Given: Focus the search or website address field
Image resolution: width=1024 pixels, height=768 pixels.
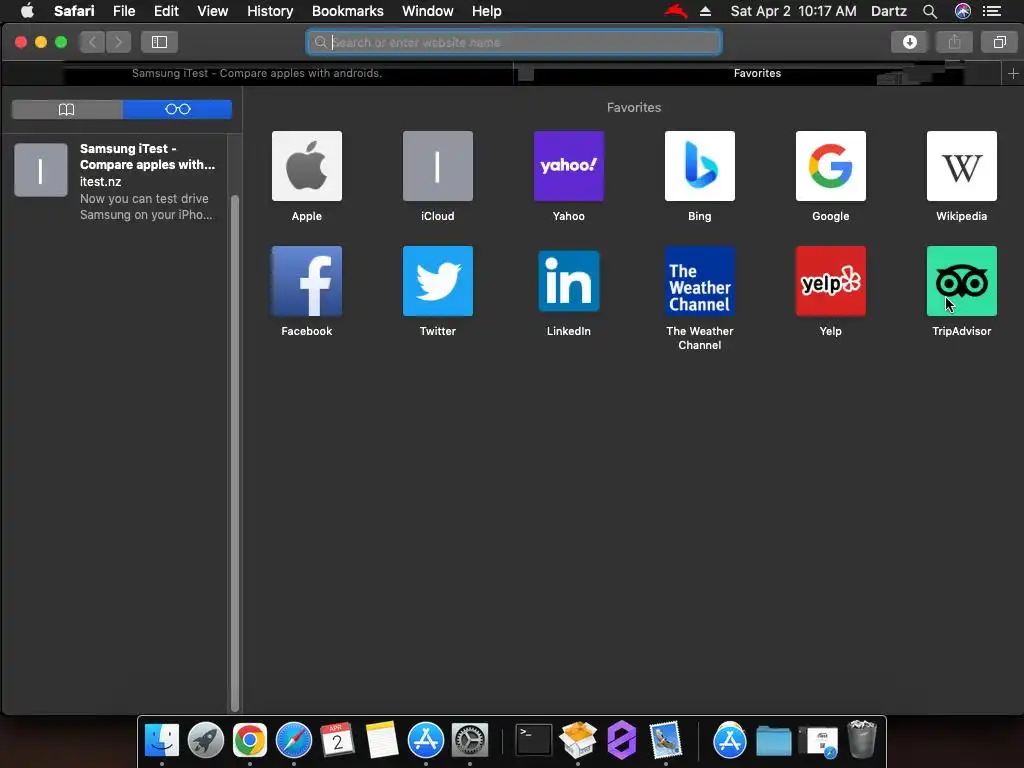Looking at the screenshot, I should [x=514, y=42].
